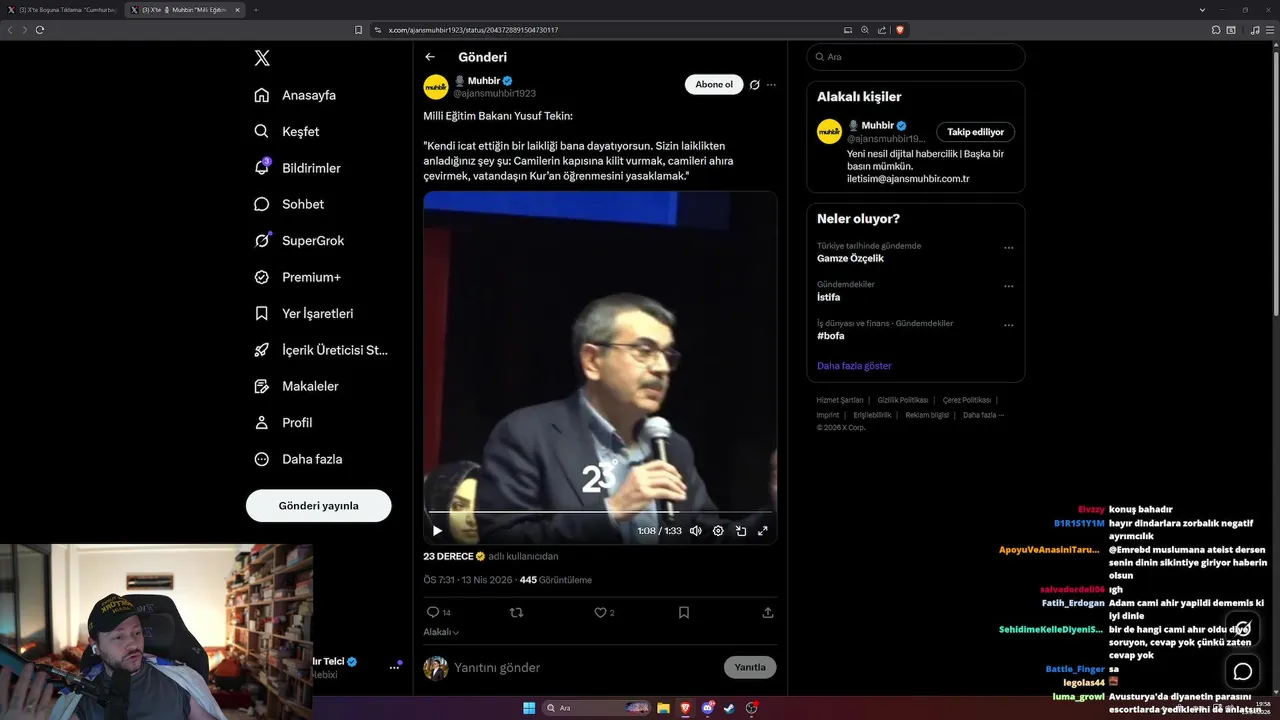Open File Explorer from taskbar

click(663, 708)
